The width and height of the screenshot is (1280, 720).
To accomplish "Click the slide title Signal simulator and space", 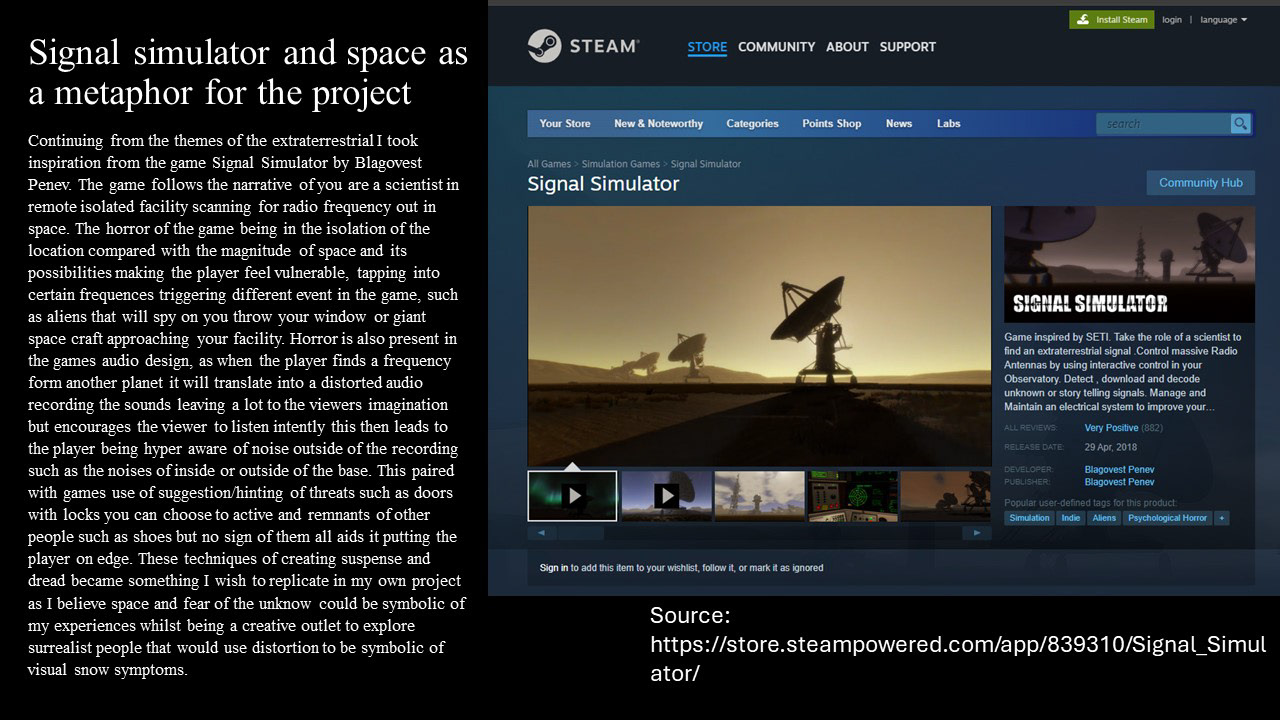I will (248, 72).
